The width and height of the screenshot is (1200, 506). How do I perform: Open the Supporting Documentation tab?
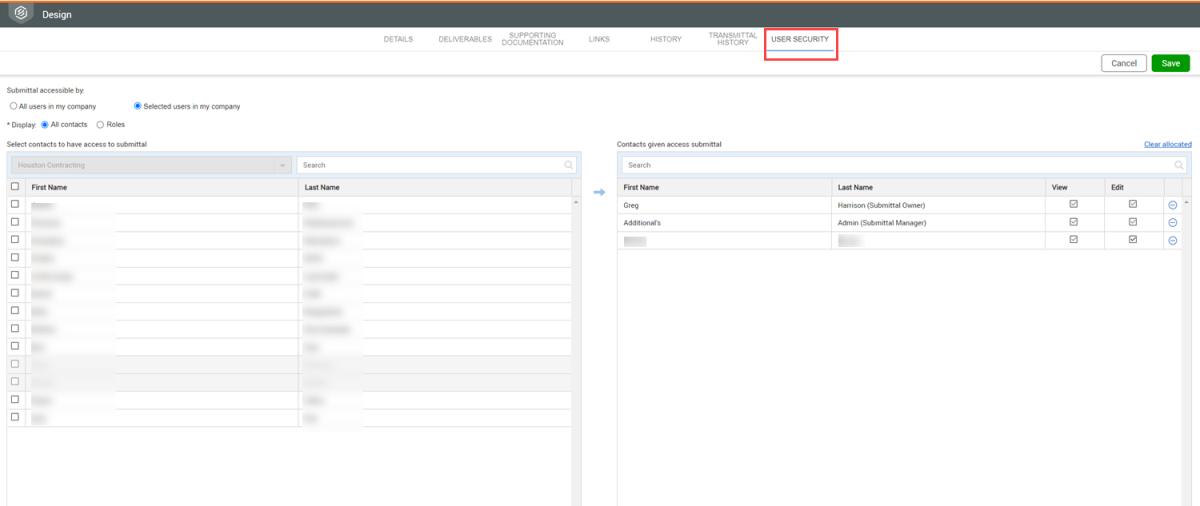pyautogui.click(x=532, y=39)
